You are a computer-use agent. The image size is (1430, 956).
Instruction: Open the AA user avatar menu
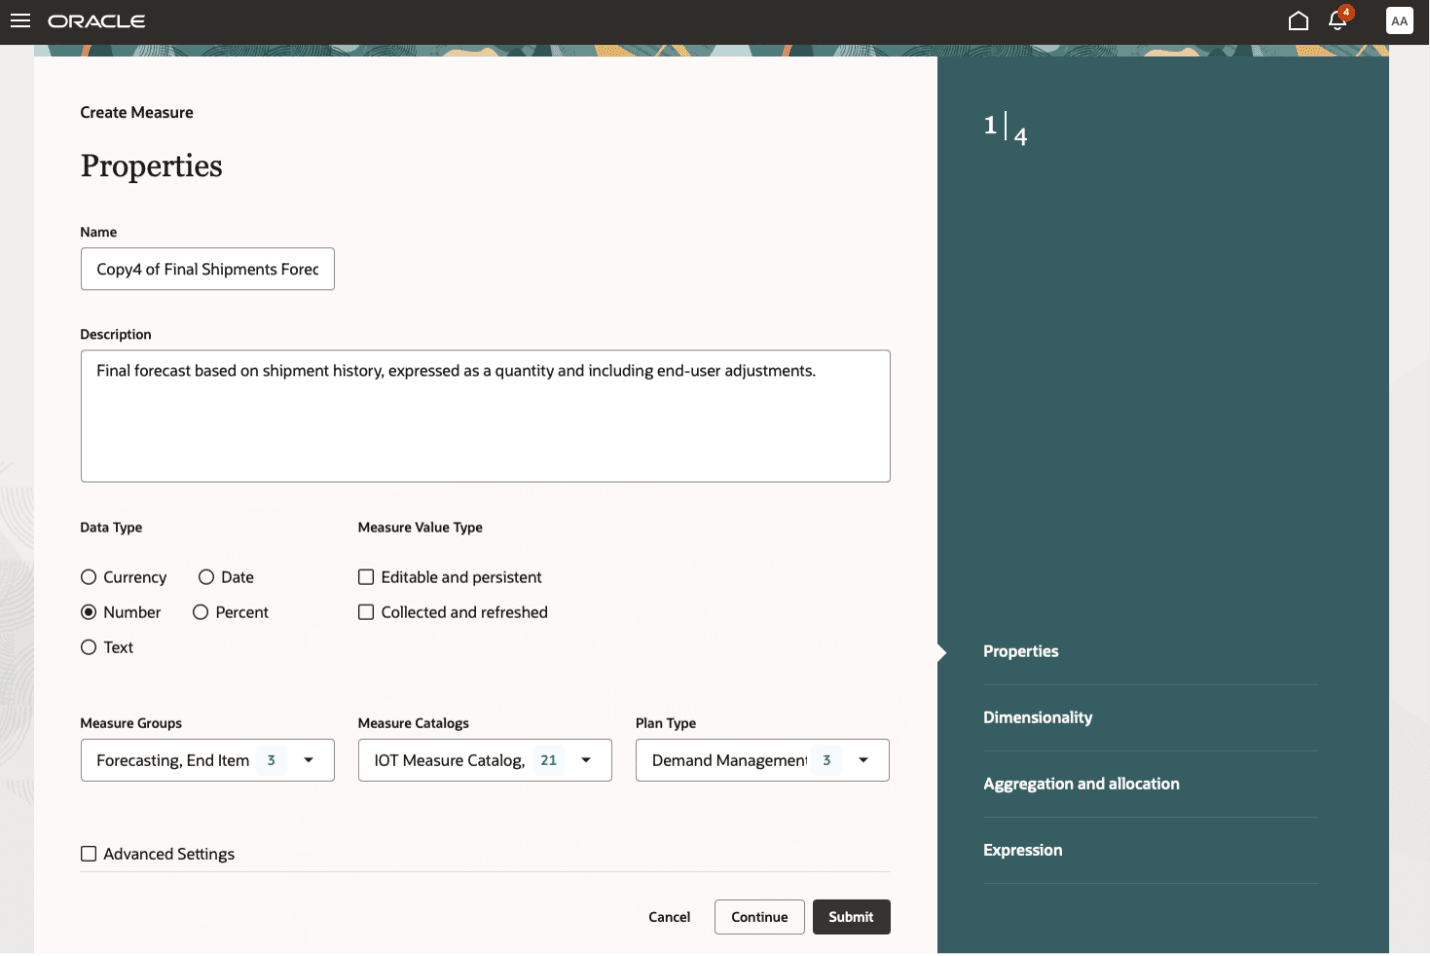click(x=1399, y=21)
